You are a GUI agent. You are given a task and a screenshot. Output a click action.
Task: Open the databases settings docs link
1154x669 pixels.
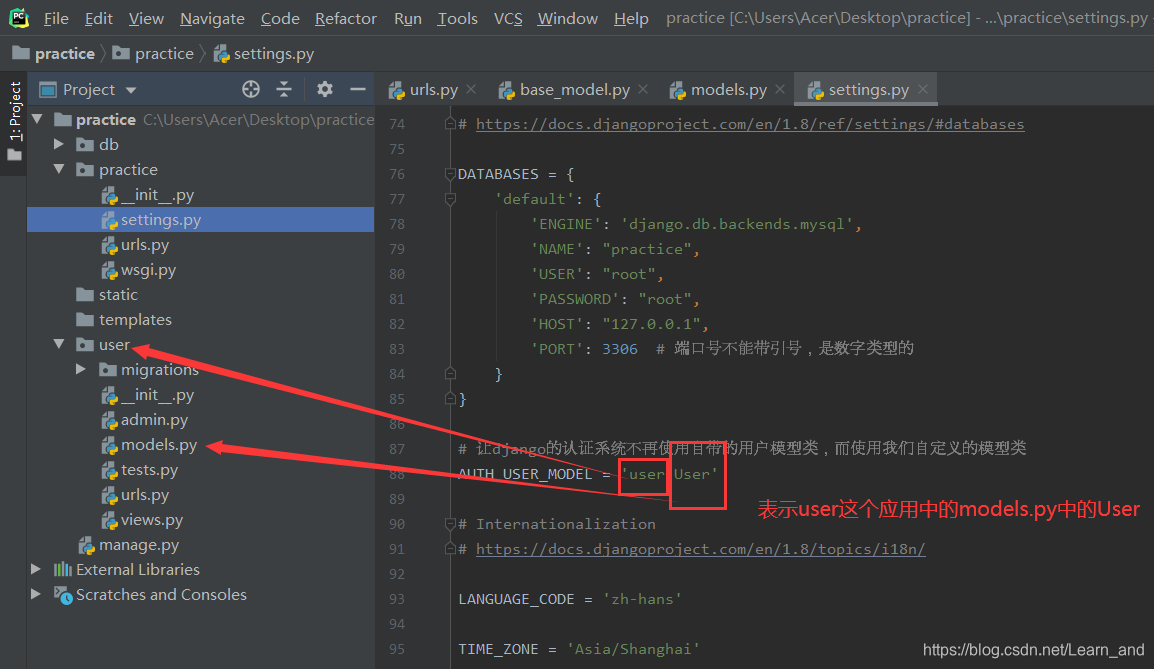[750, 124]
